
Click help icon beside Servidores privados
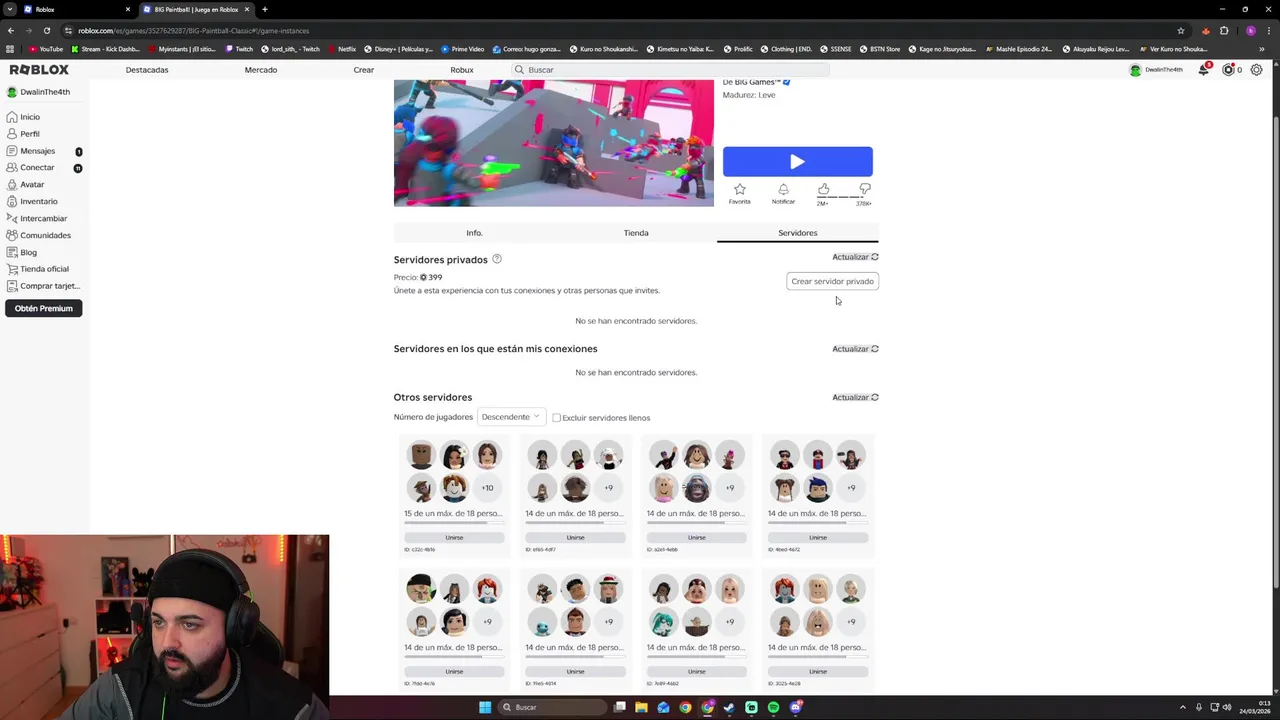[x=497, y=259]
